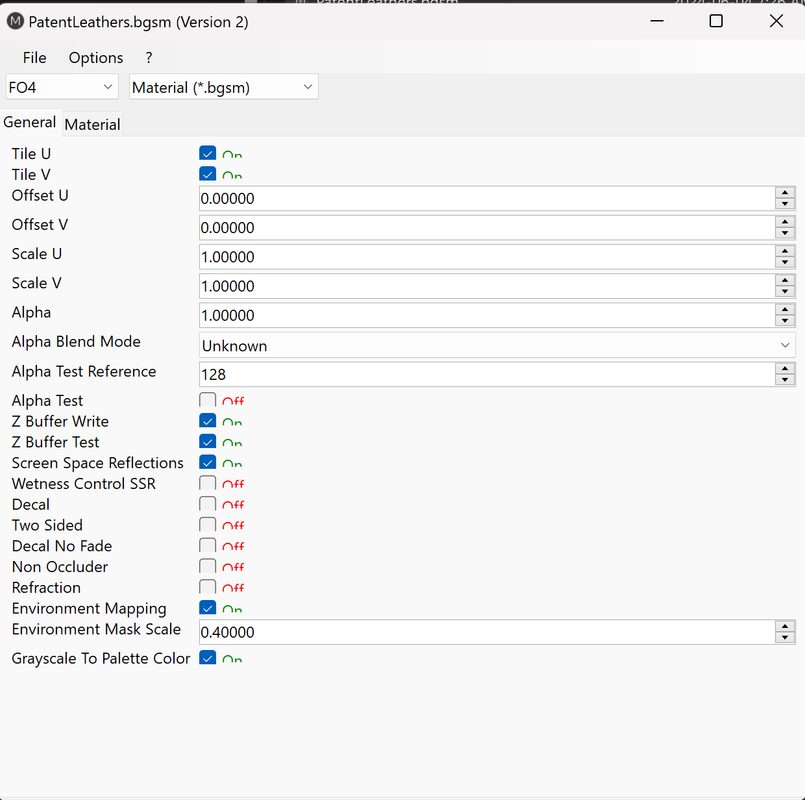Enable the Decal checkbox
805x800 pixels.
(x=207, y=504)
